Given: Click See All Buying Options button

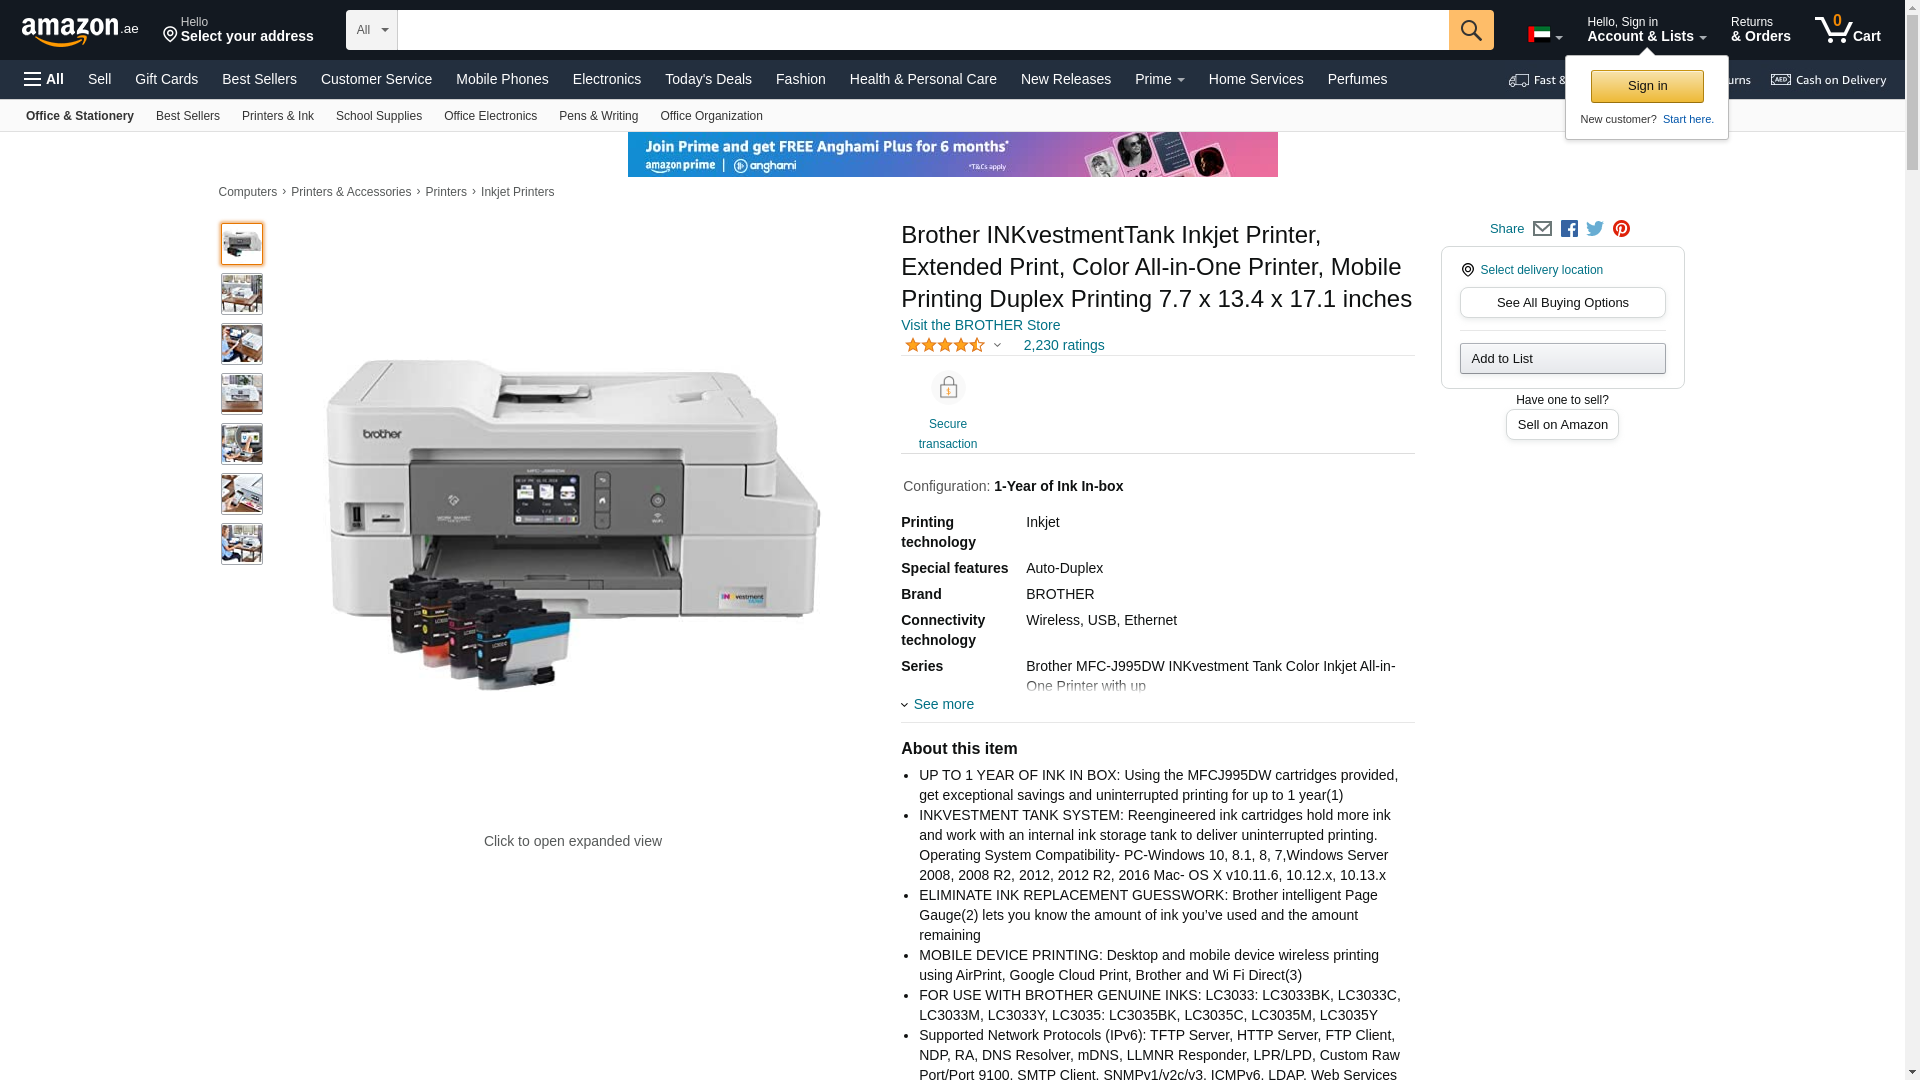Looking at the screenshot, I should [1562, 303].
